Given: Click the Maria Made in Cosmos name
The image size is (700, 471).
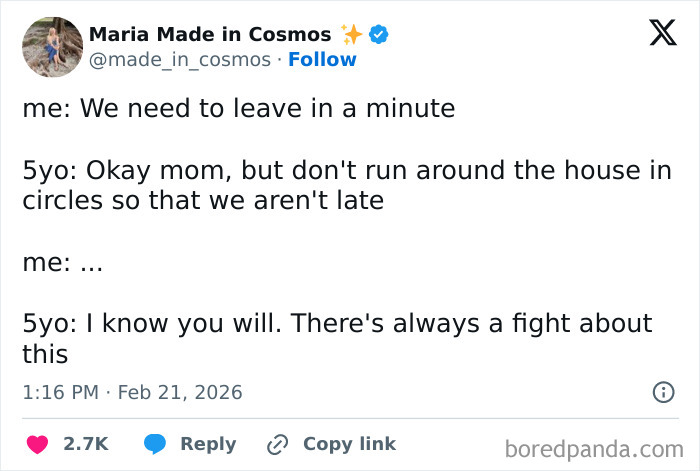Looking at the screenshot, I should [210, 35].
